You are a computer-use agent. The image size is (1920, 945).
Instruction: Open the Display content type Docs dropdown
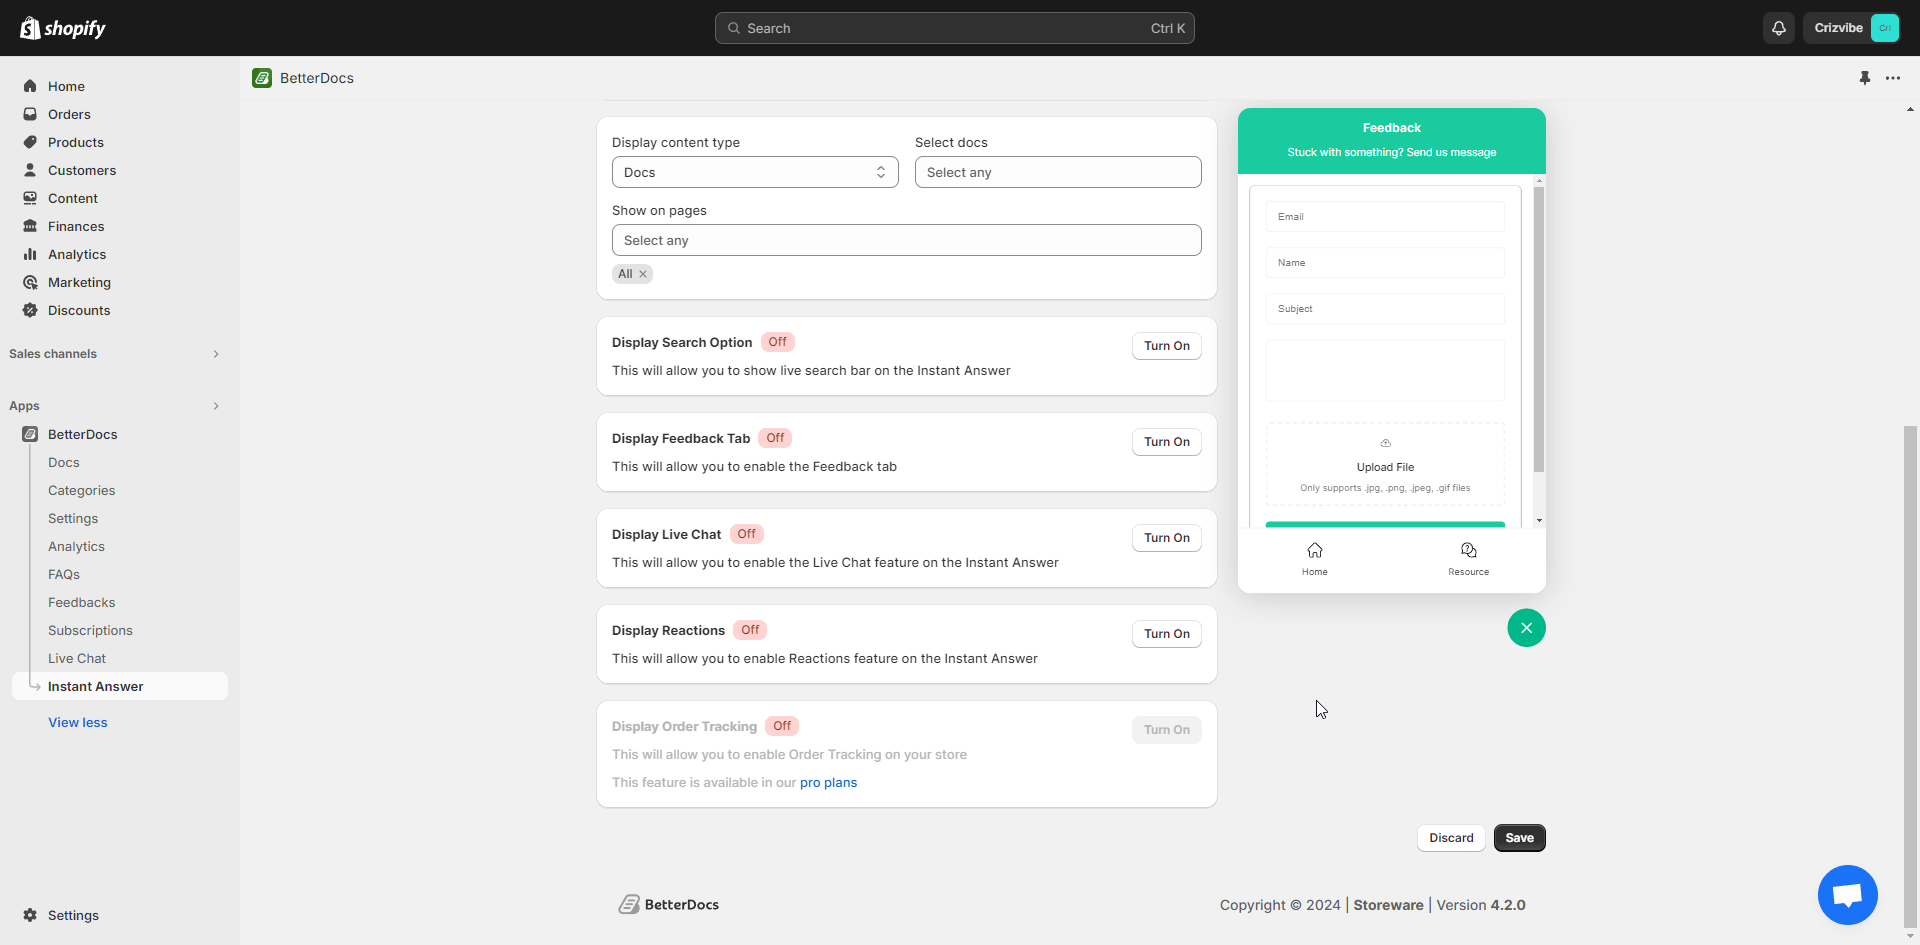[x=755, y=172]
